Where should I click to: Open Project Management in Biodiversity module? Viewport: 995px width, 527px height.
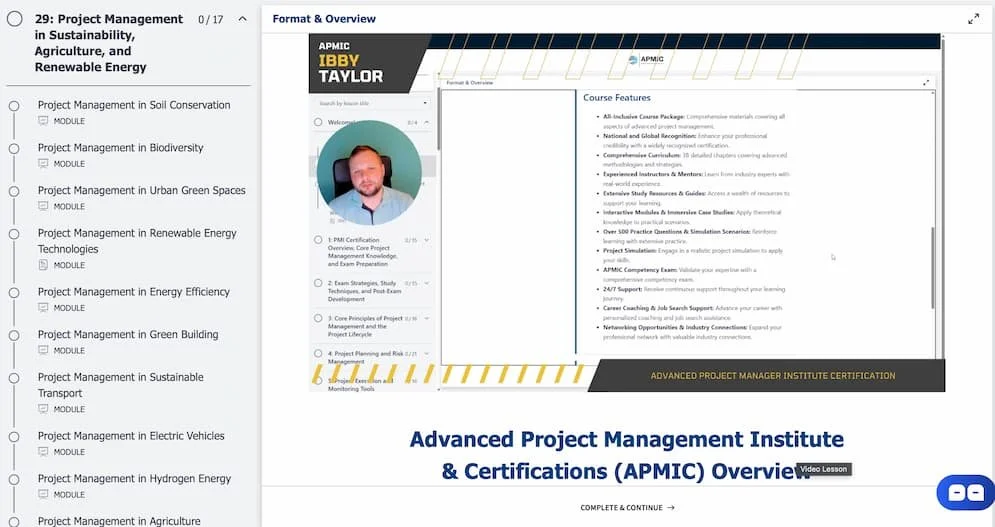[x=121, y=147]
